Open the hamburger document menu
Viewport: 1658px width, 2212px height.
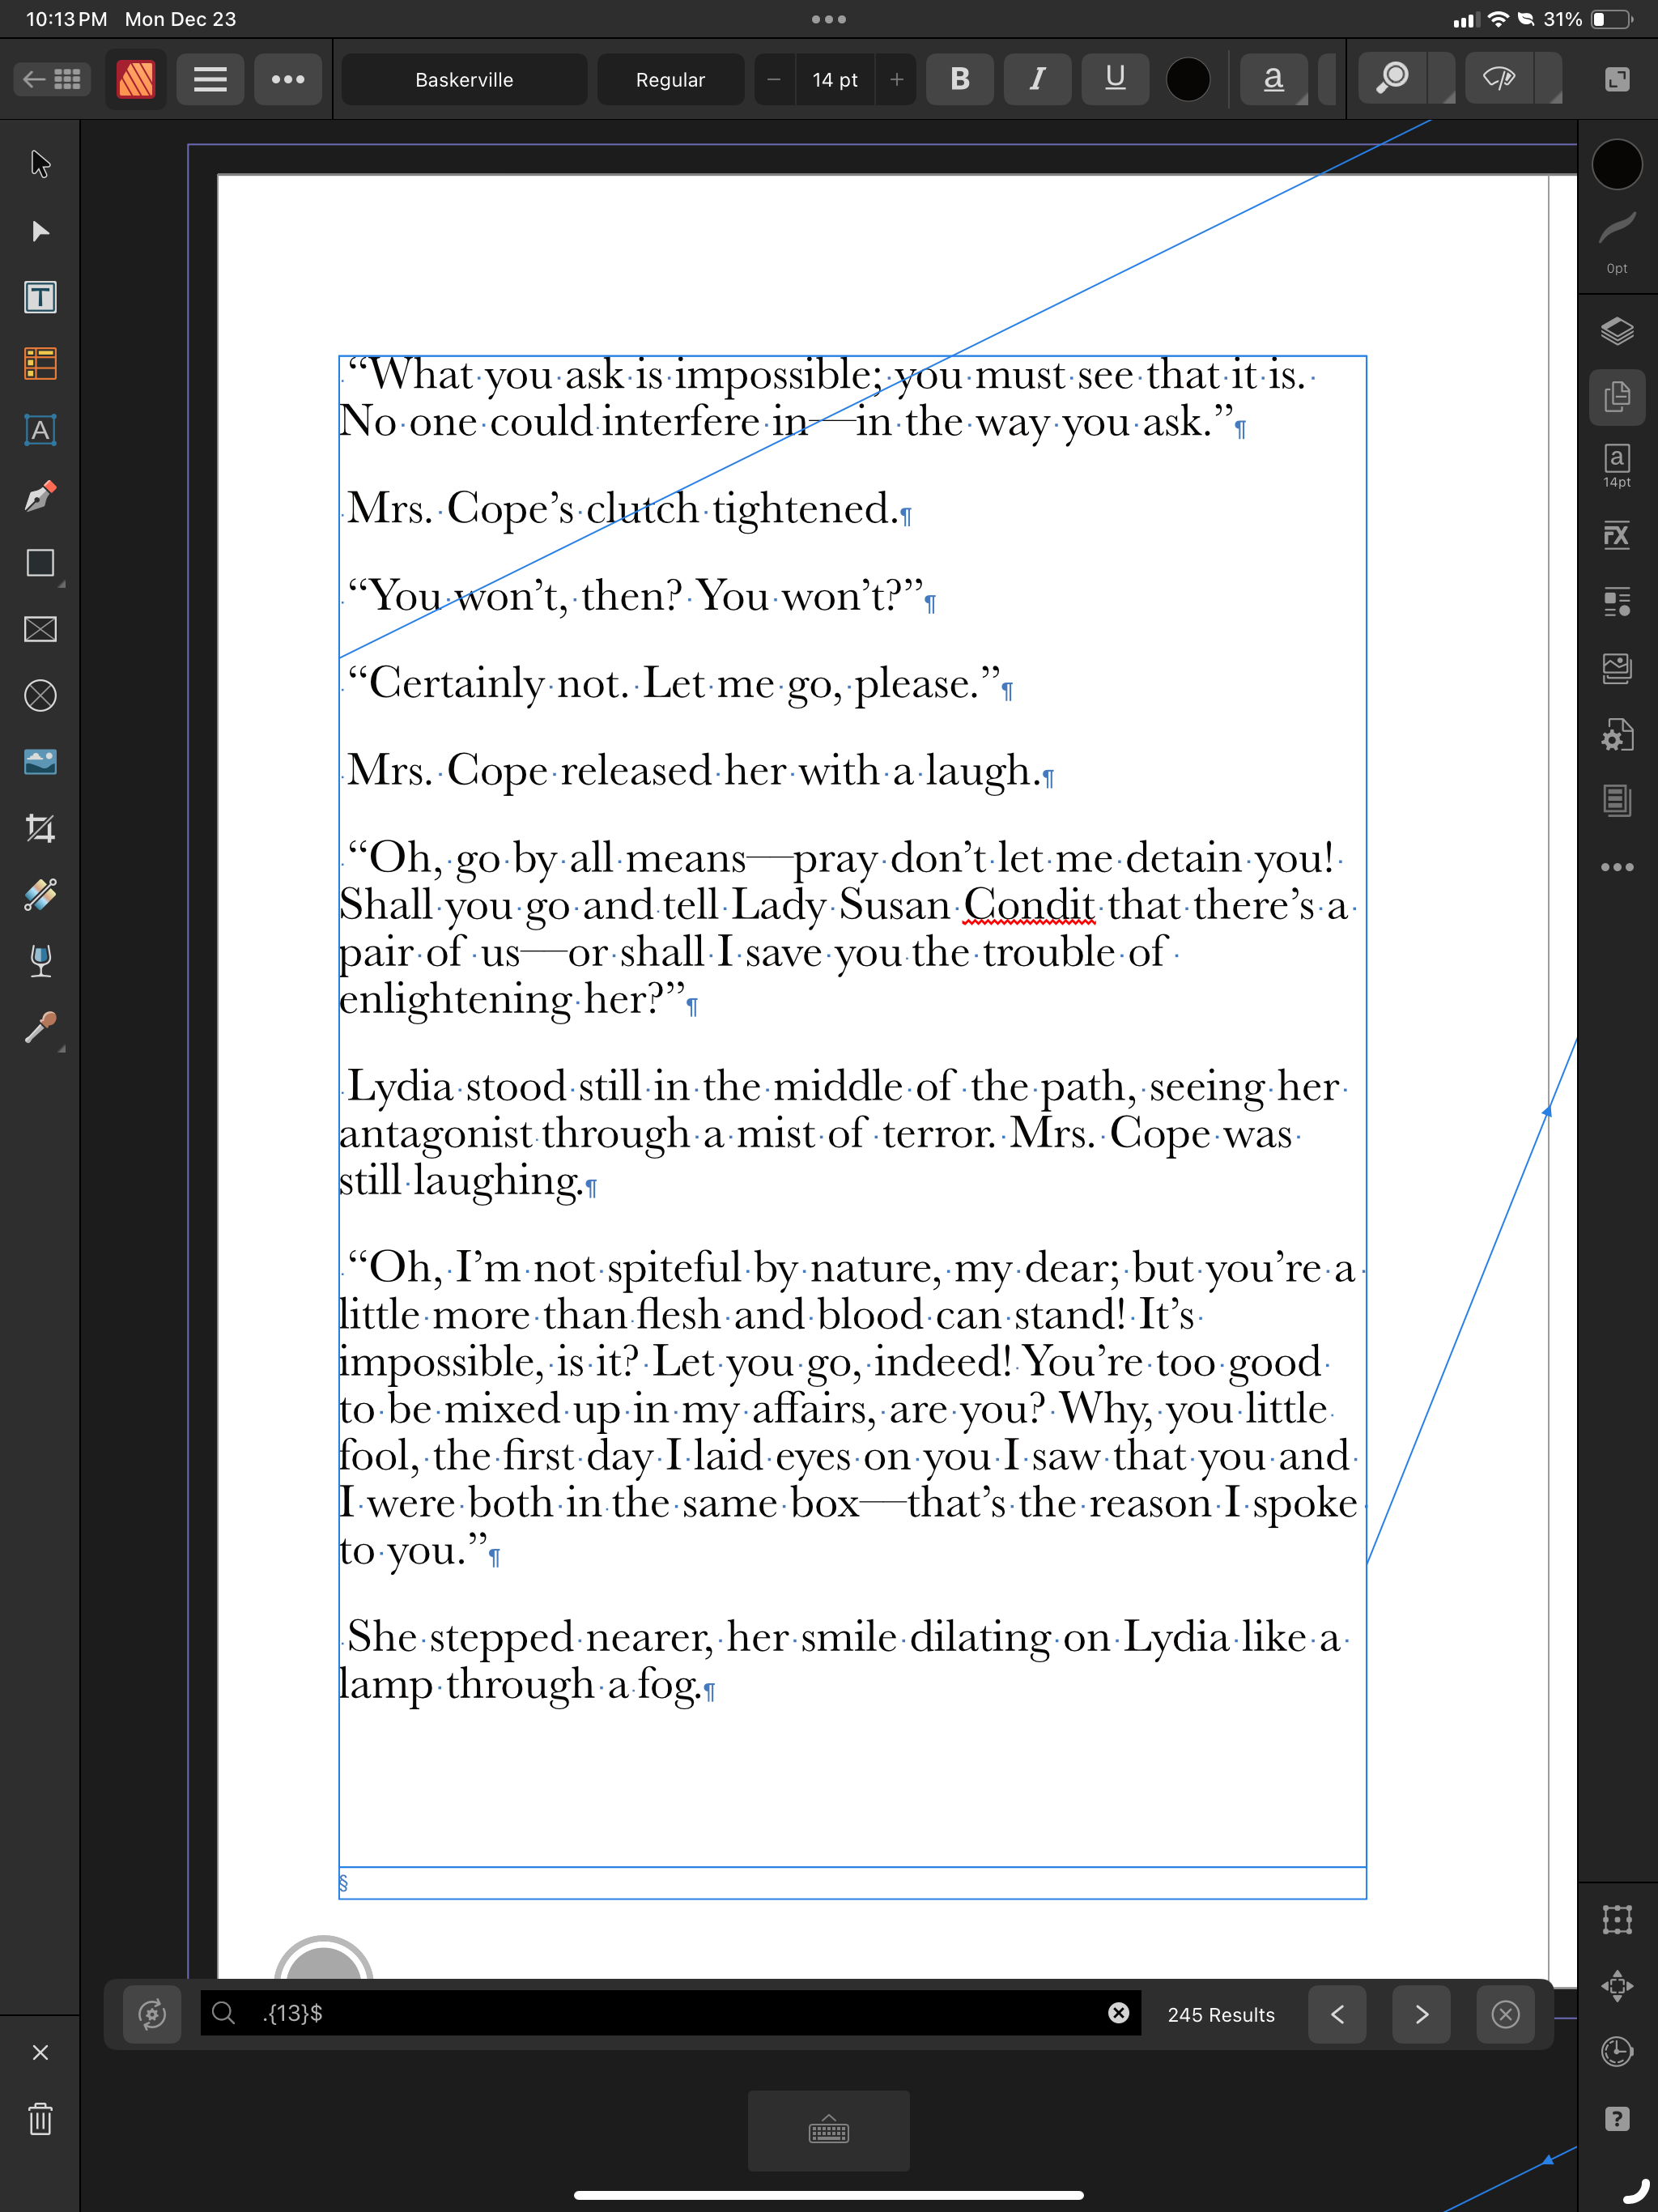pos(210,79)
